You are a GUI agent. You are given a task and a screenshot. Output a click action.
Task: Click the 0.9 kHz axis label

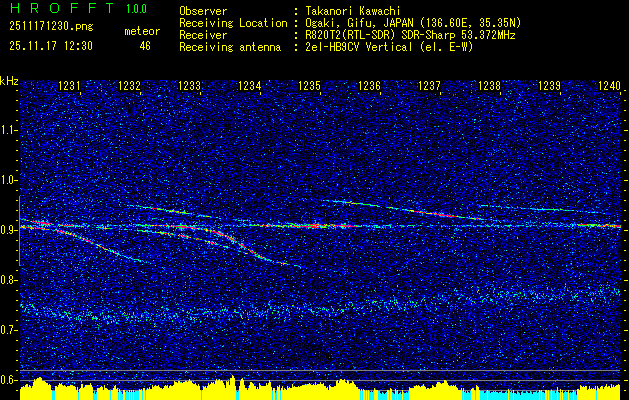(7, 230)
